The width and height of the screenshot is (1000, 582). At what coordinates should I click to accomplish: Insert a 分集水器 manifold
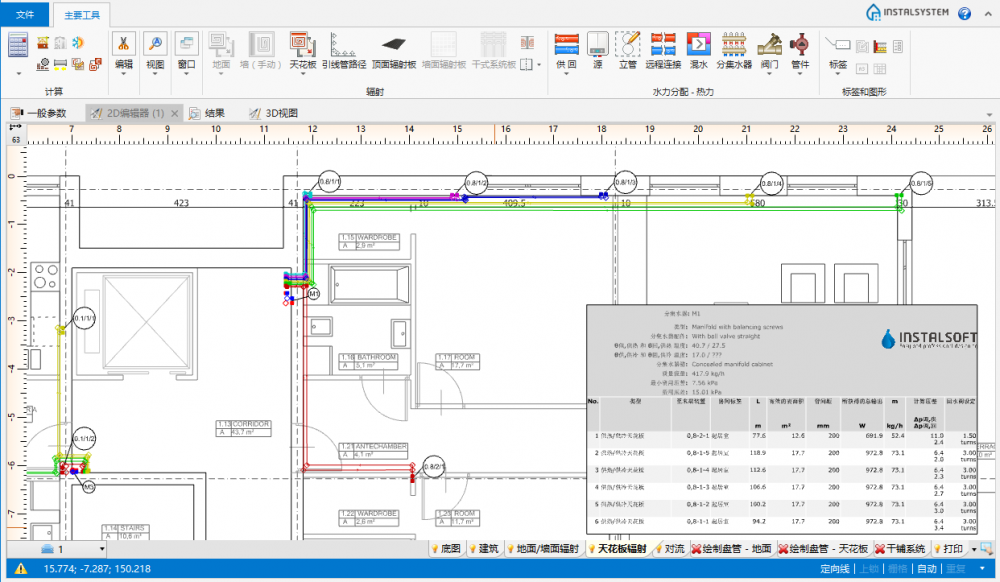tap(733, 45)
